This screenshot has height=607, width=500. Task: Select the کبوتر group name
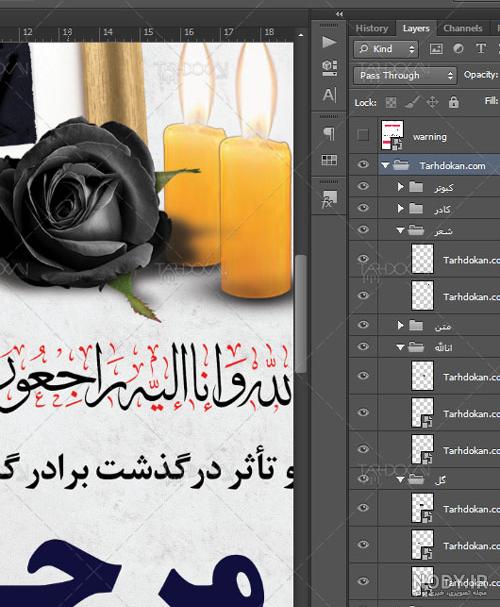pos(443,188)
